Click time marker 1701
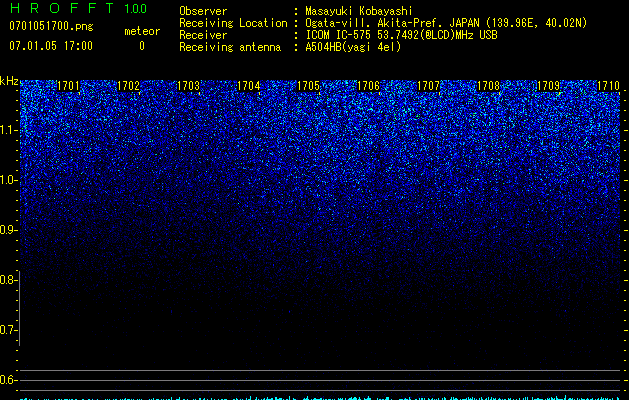Image resolution: width=629 pixels, height=400 pixels. pos(68,86)
